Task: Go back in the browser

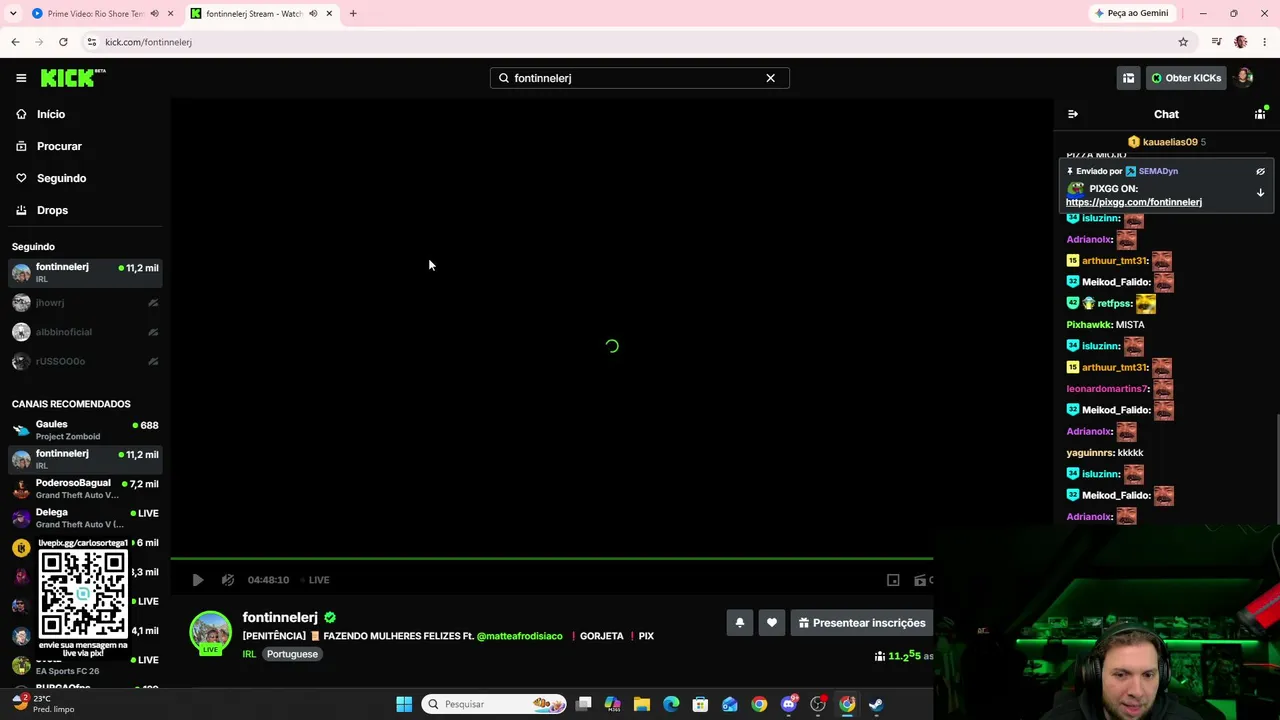Action: pos(15,42)
